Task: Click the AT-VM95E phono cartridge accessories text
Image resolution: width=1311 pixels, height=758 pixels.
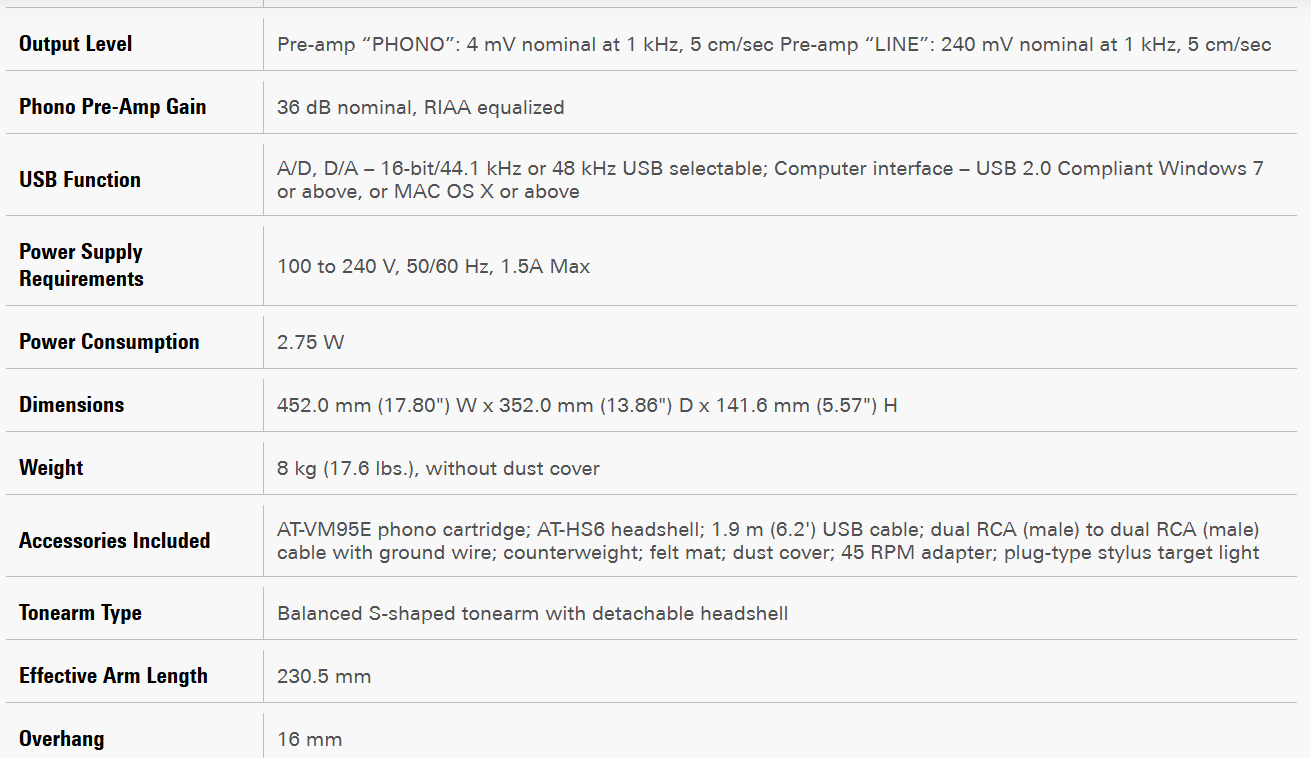Action: click(x=768, y=541)
